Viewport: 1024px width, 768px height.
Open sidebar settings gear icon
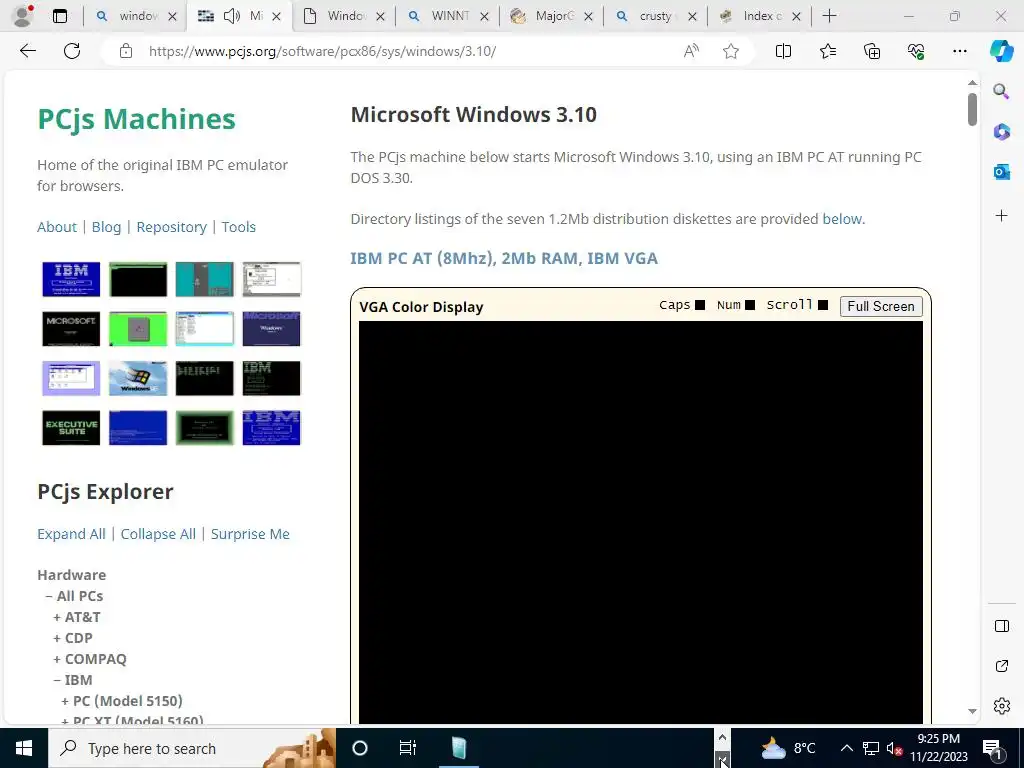(x=1001, y=706)
